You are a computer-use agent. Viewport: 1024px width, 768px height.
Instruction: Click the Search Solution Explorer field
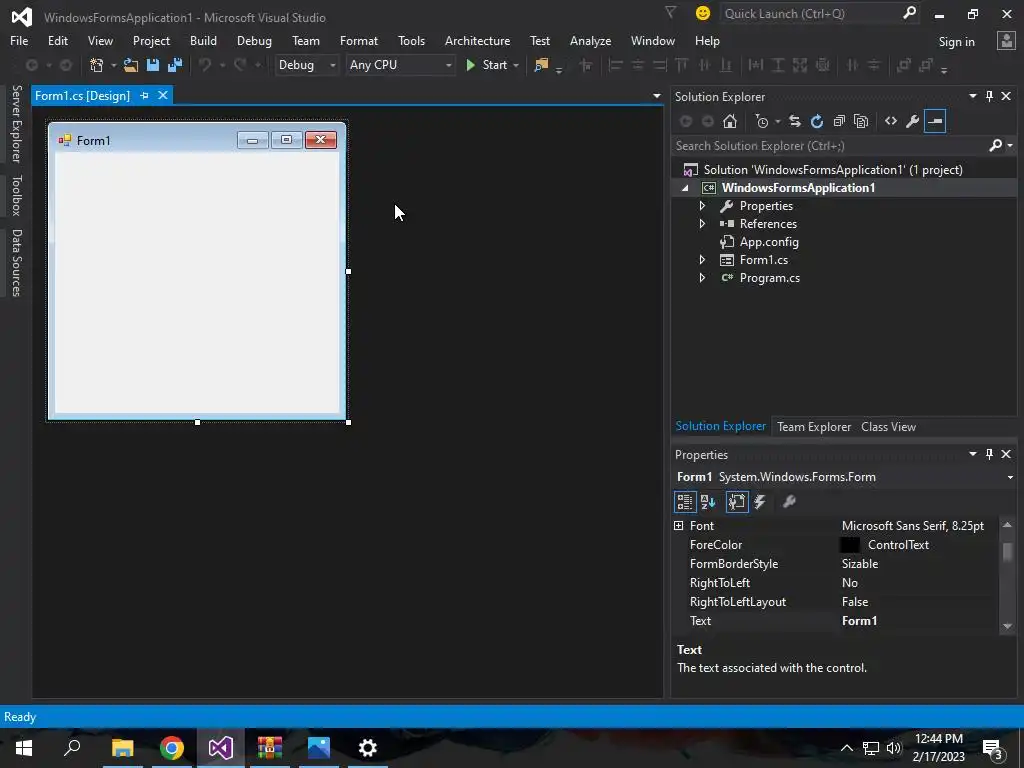829,146
